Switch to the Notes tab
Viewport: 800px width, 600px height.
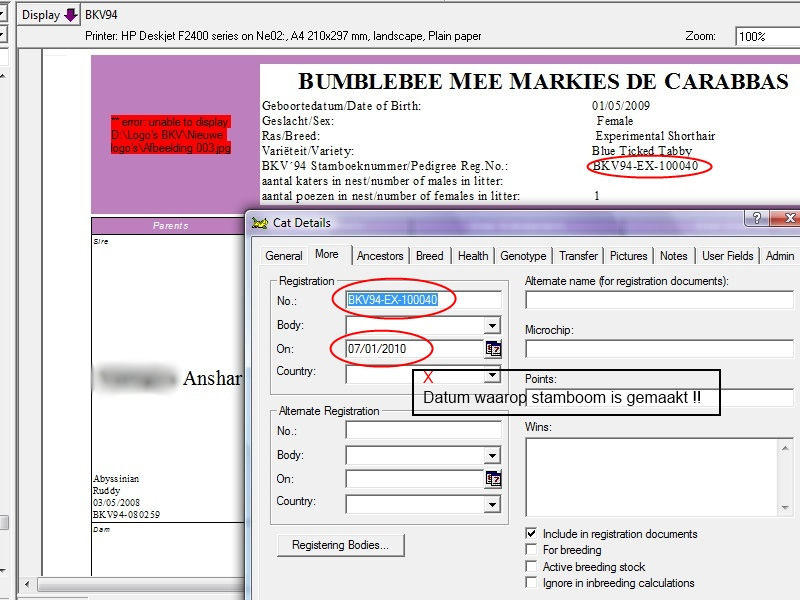[673, 256]
